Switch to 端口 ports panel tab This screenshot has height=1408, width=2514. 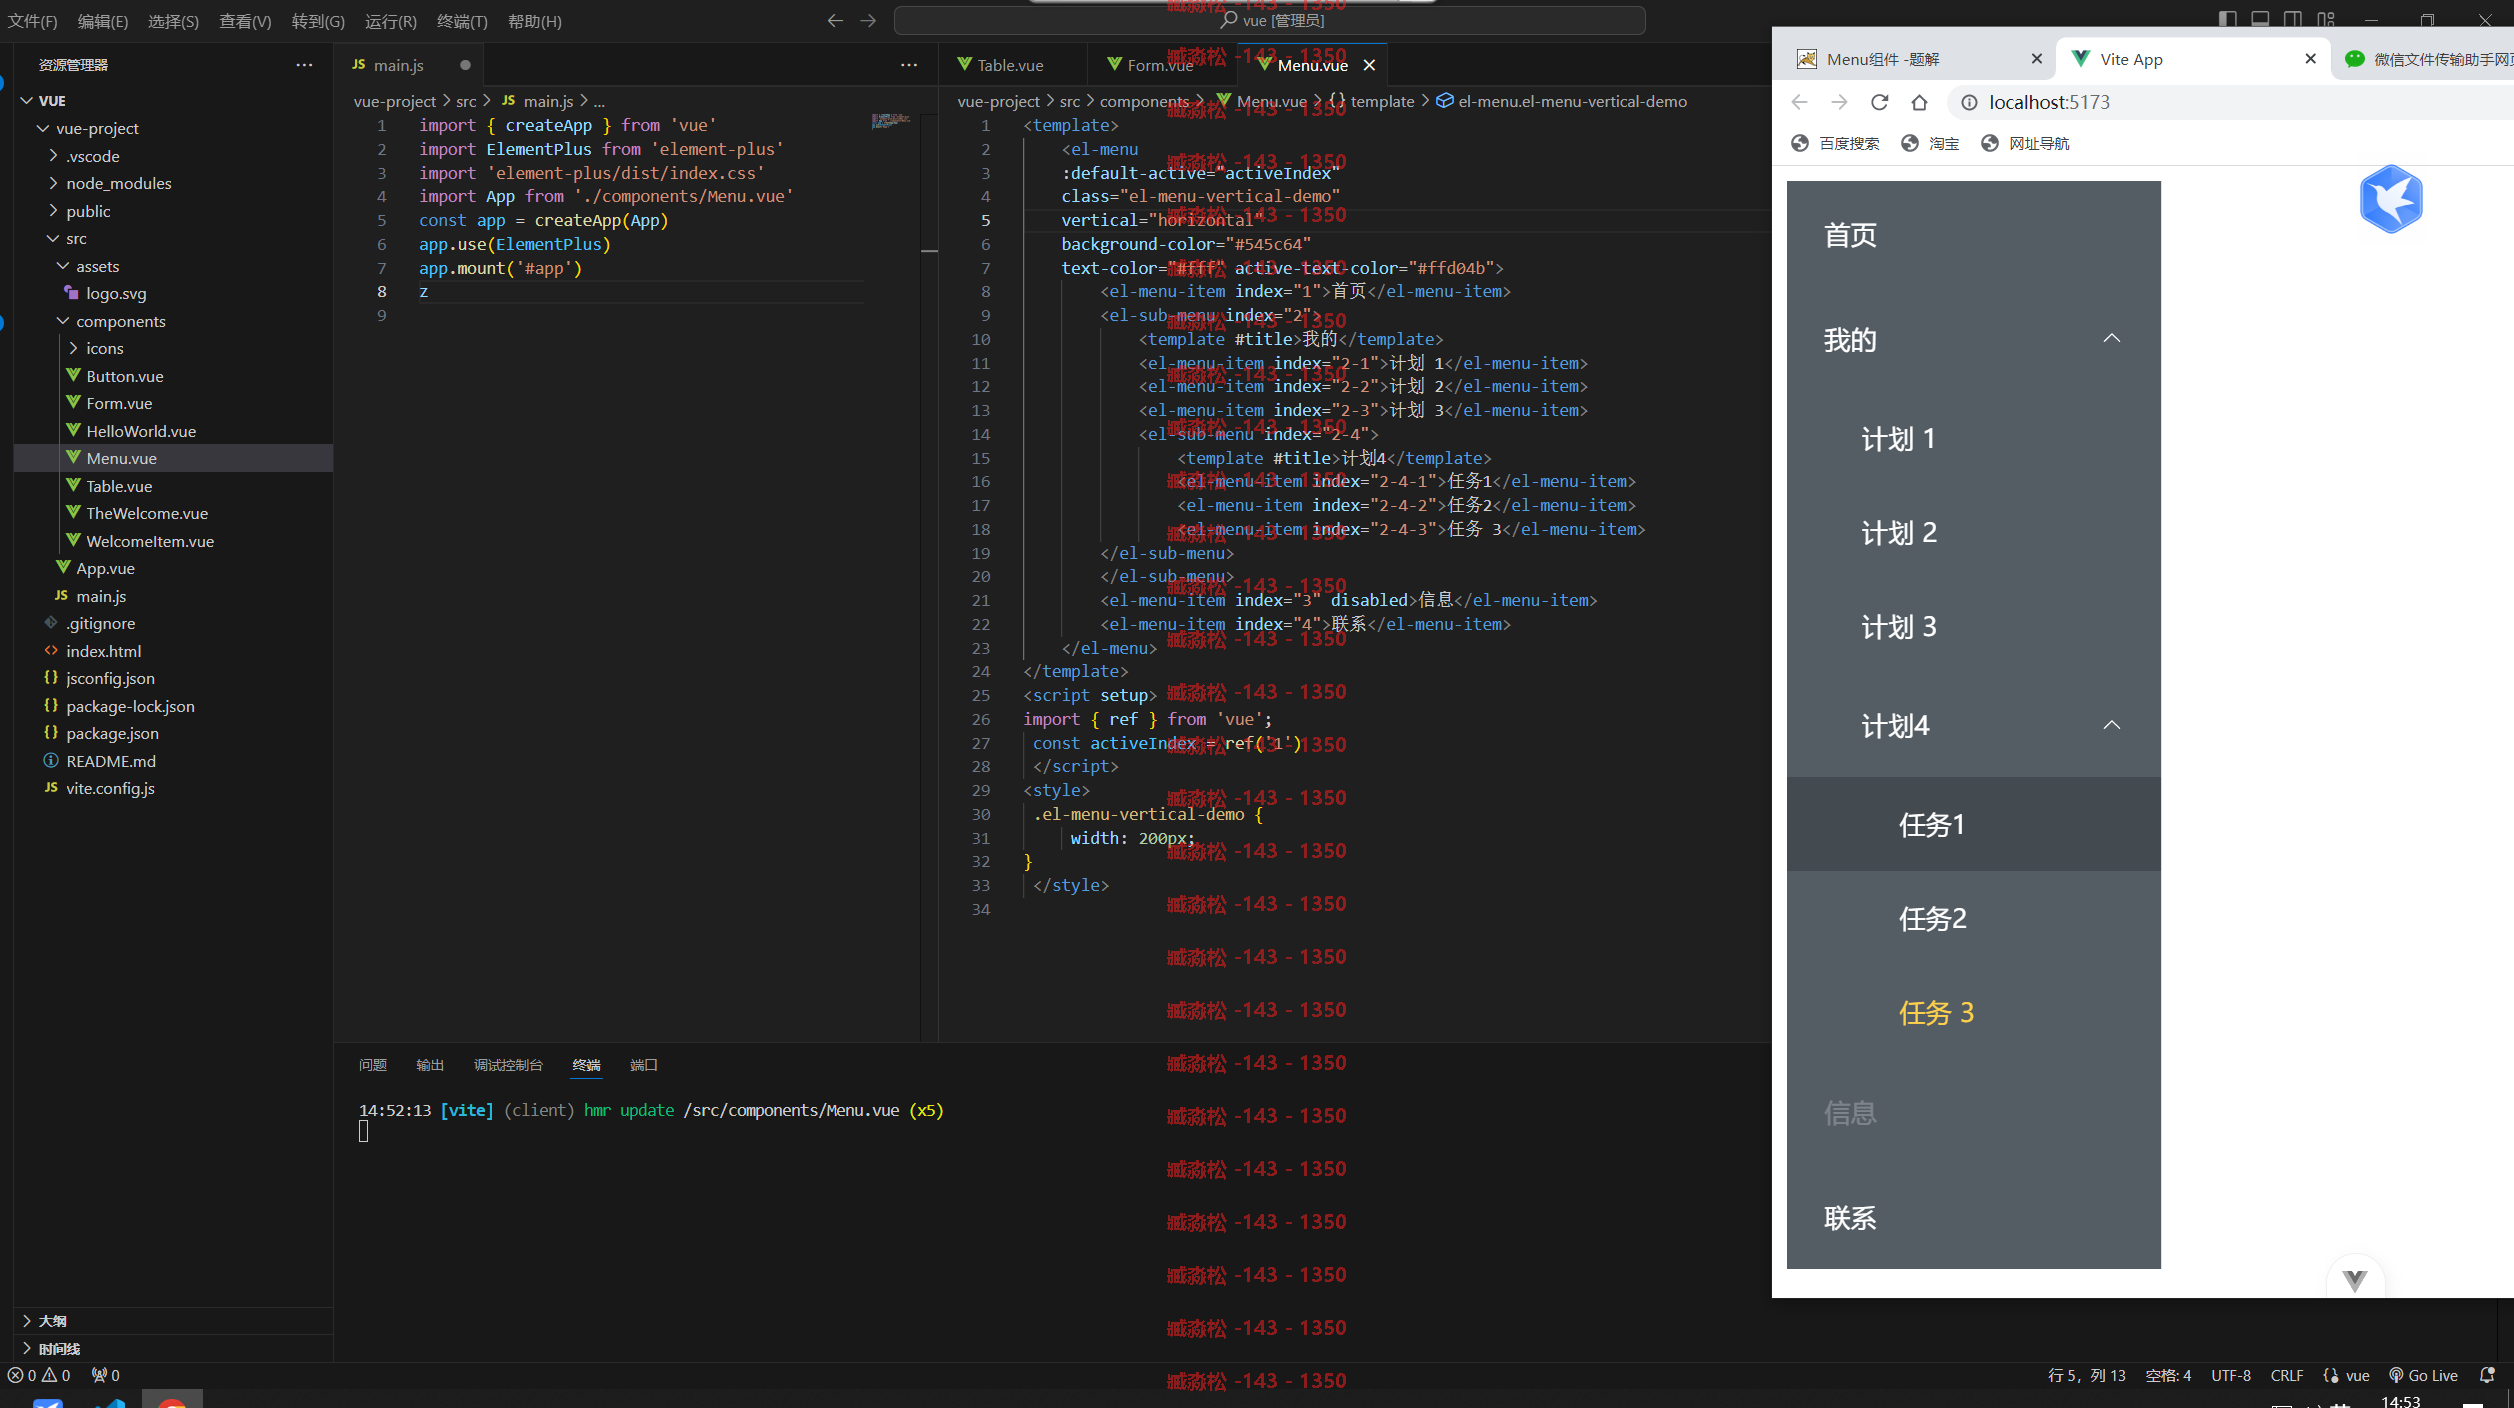(x=644, y=1065)
